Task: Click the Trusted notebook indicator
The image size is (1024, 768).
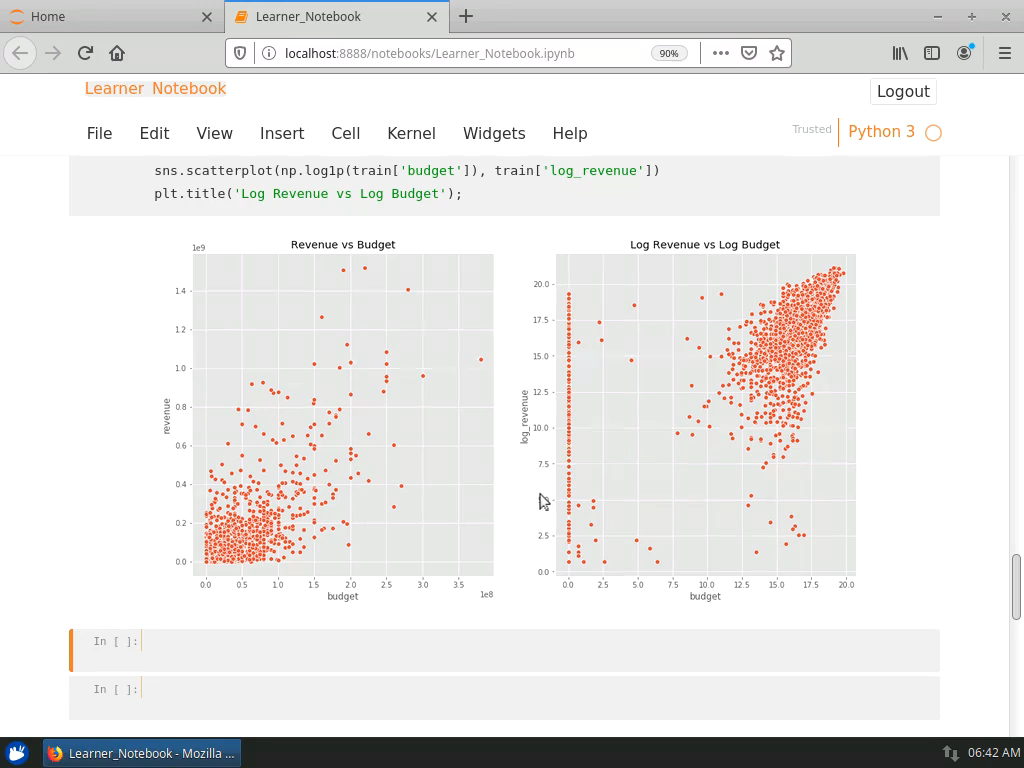Action: click(812, 129)
